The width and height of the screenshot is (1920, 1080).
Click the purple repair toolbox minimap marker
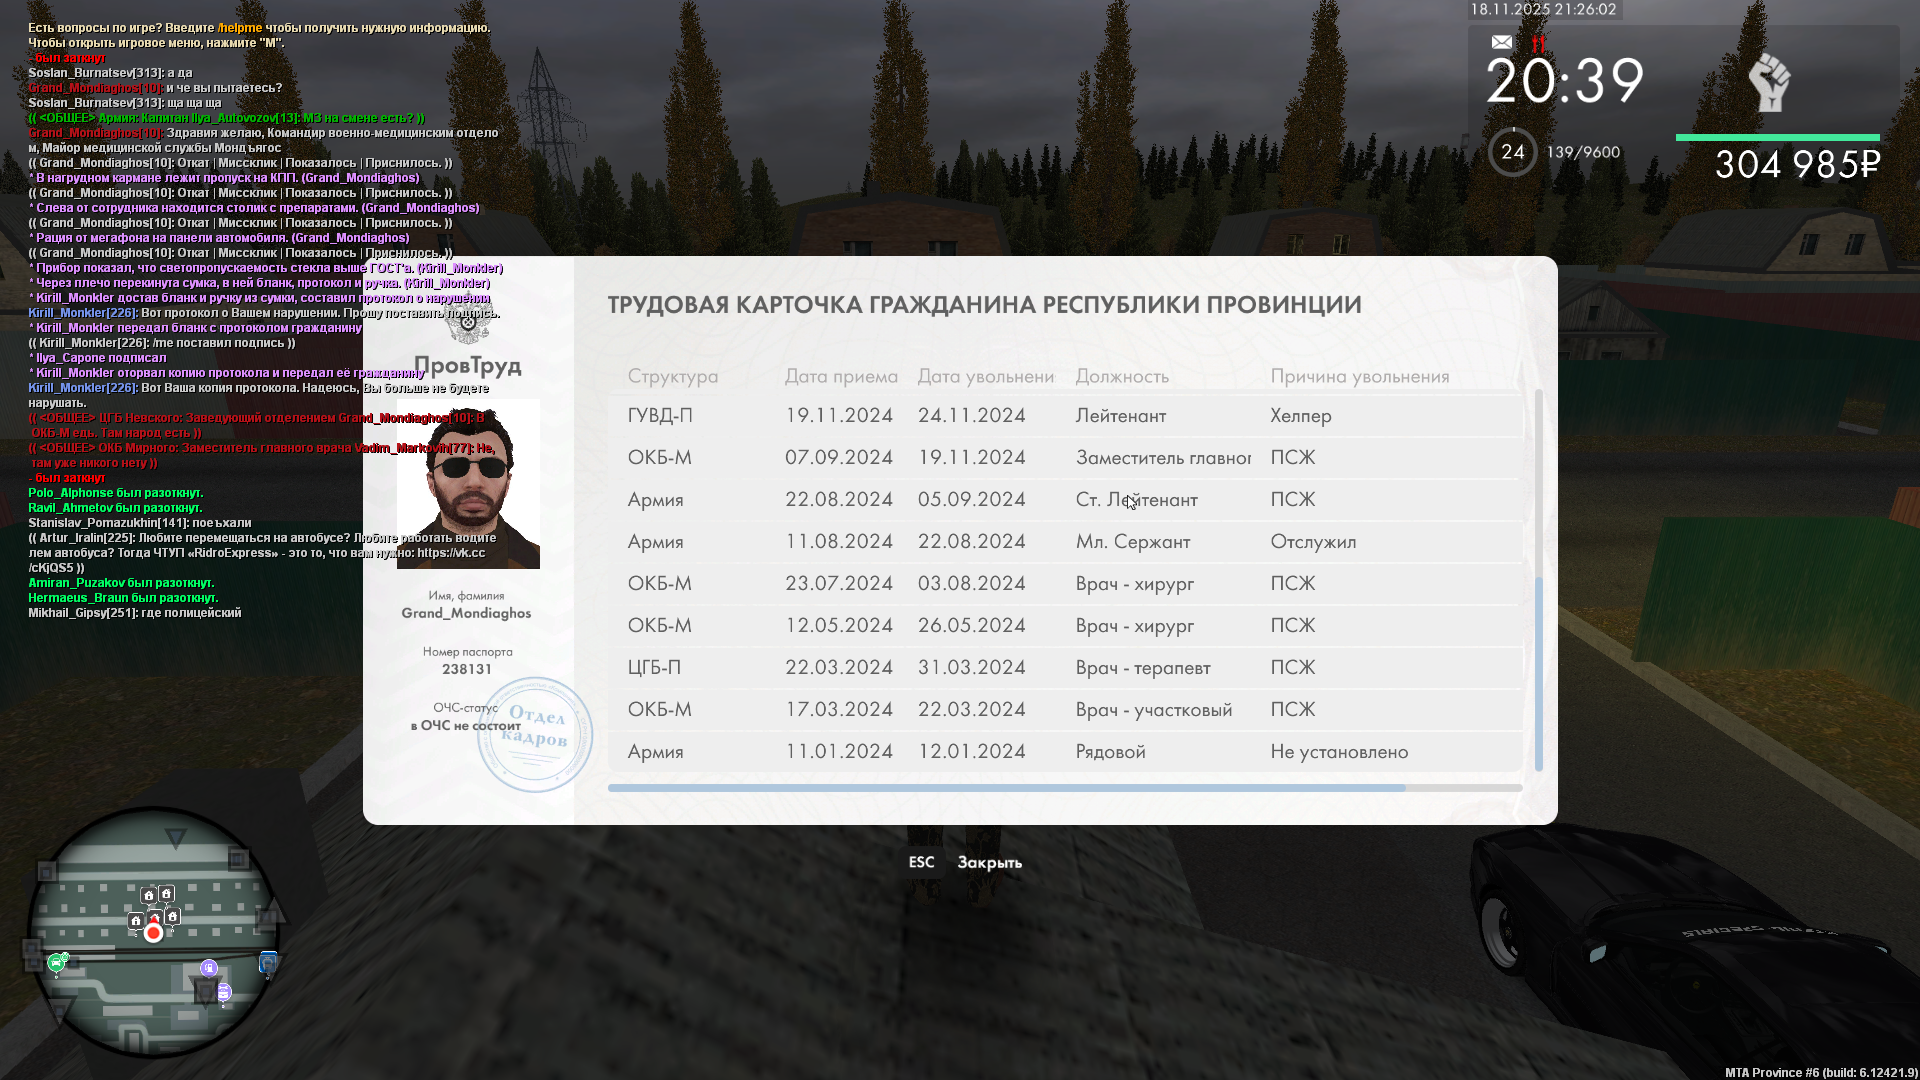click(224, 992)
